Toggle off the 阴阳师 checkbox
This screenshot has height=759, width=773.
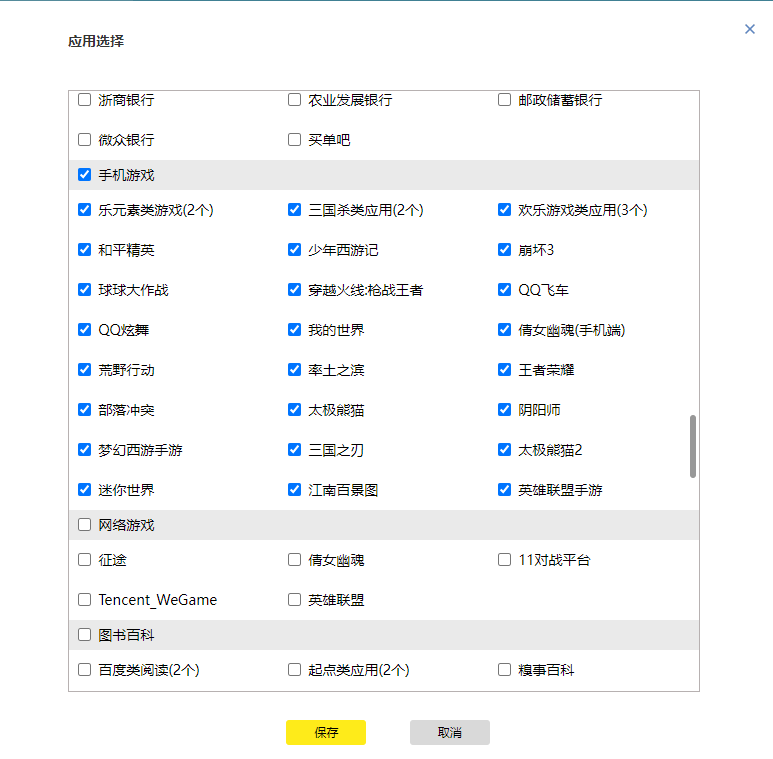tap(504, 410)
